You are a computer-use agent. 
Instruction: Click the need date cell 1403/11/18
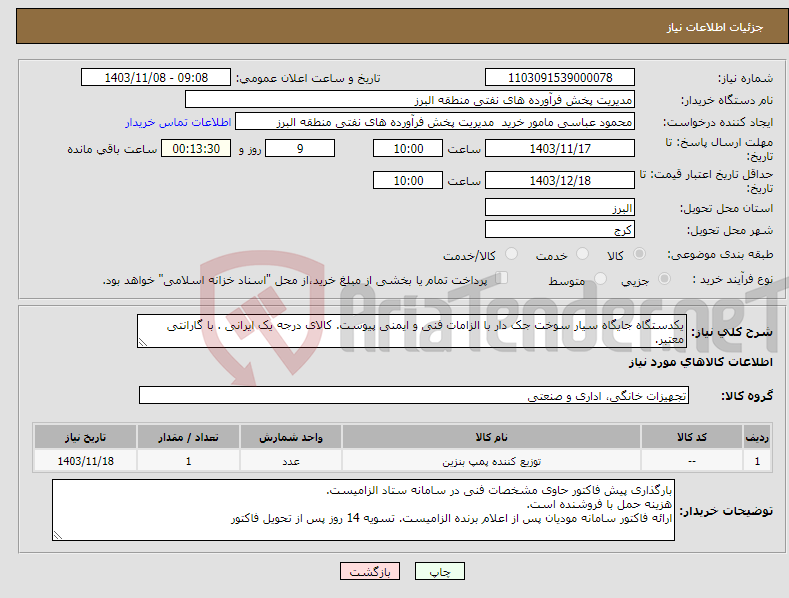click(x=86, y=461)
